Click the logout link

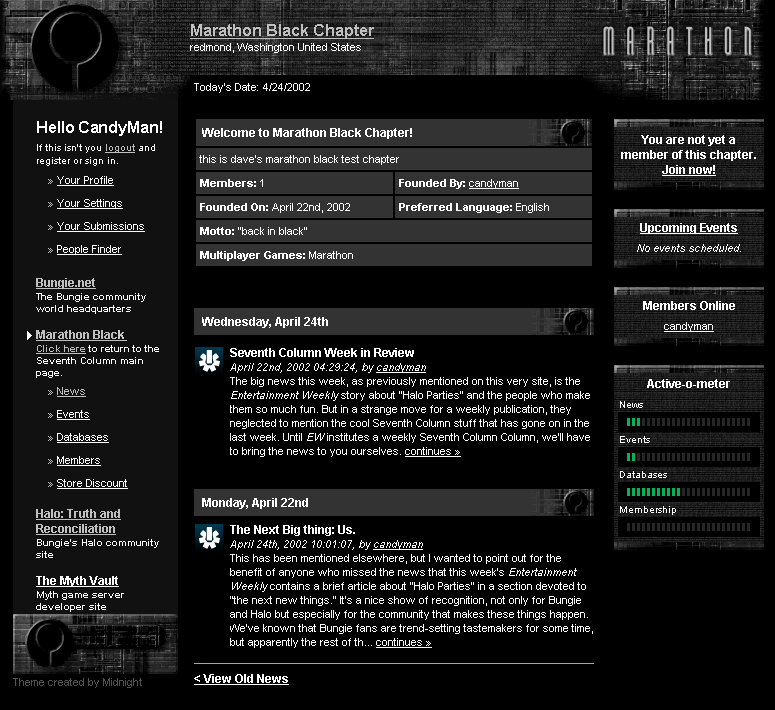tap(120, 148)
